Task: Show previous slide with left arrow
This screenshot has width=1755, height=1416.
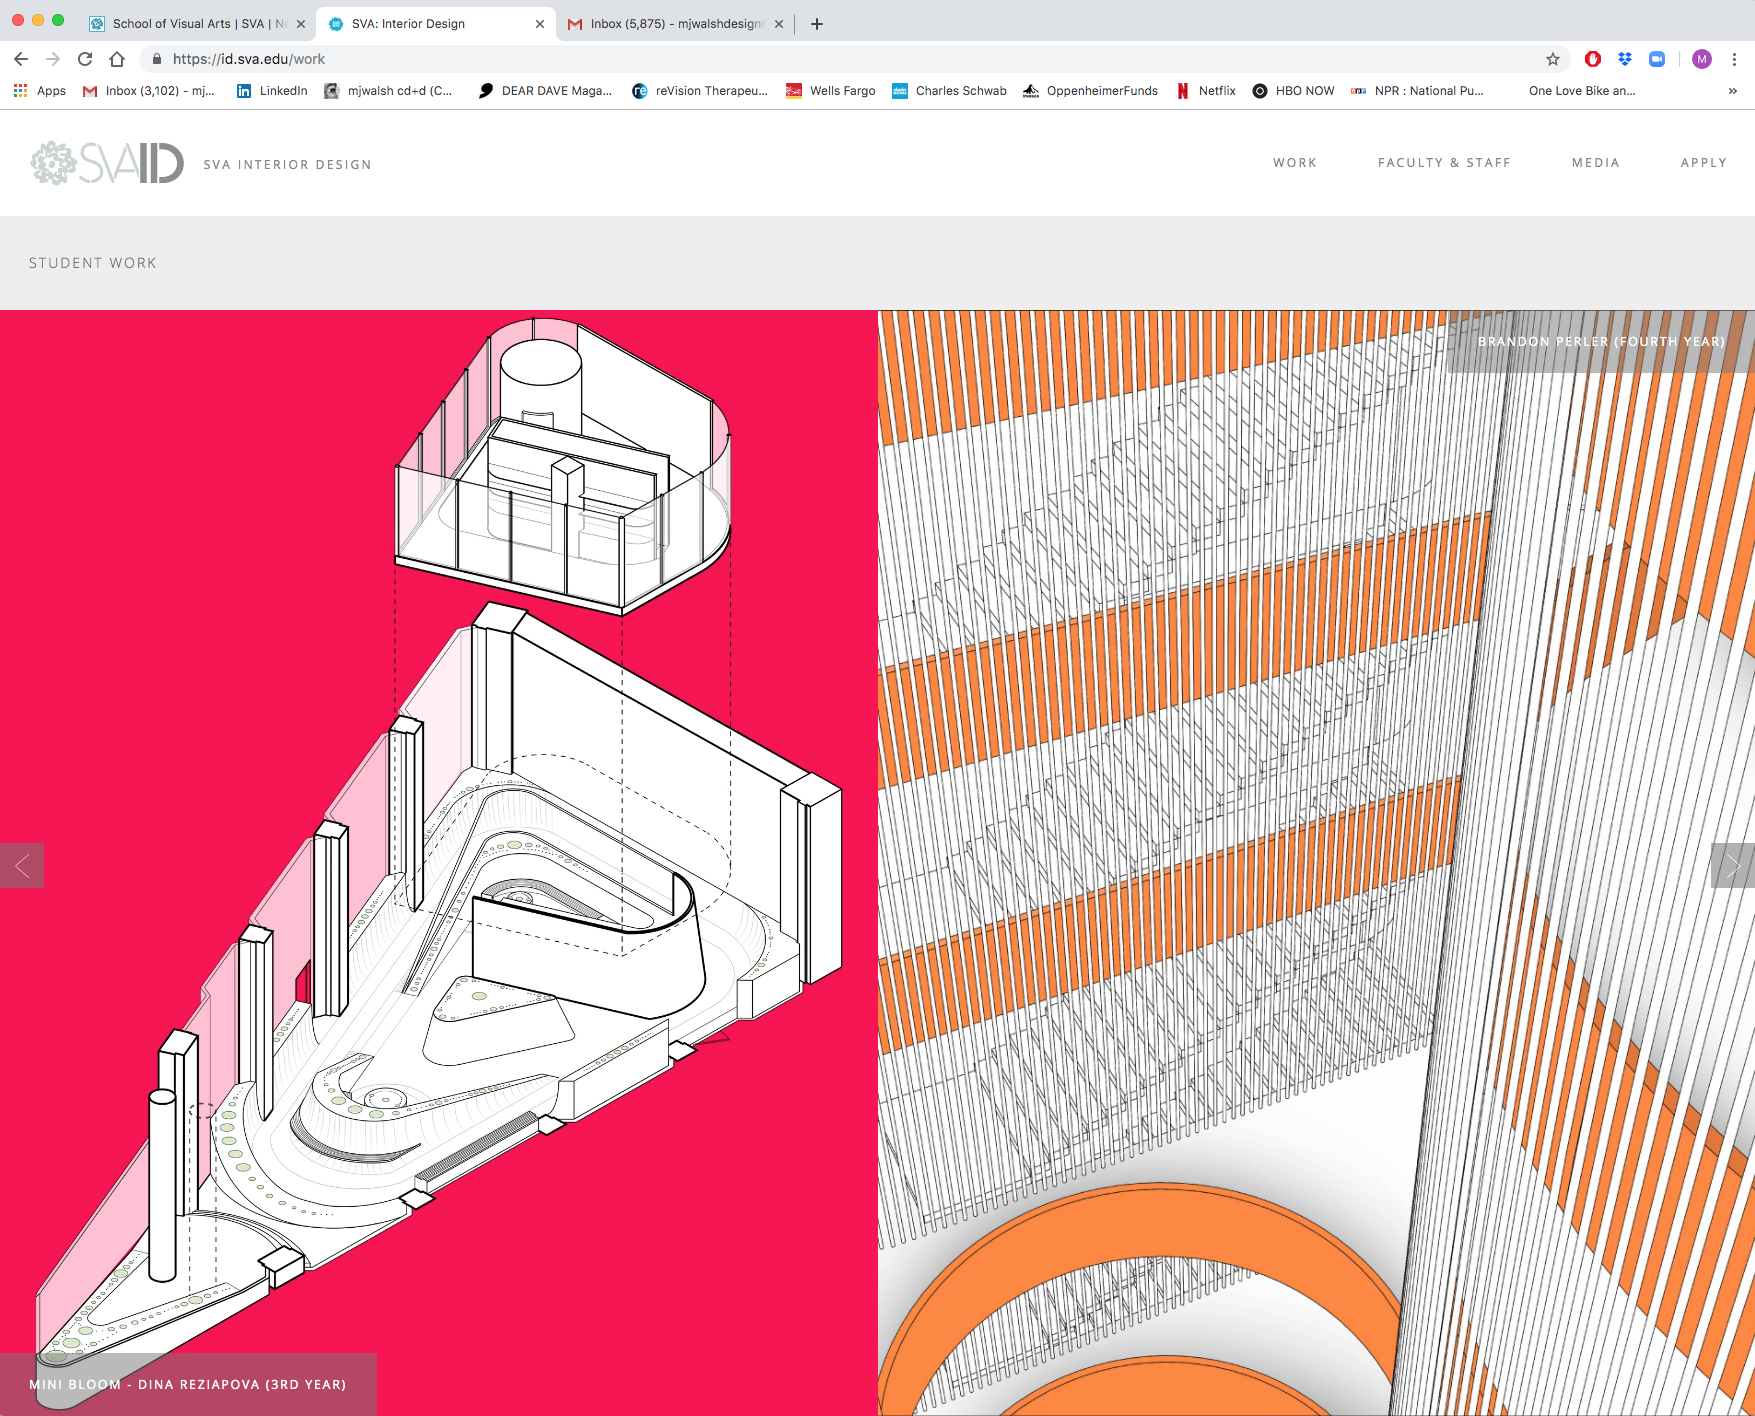Action: tap(22, 866)
